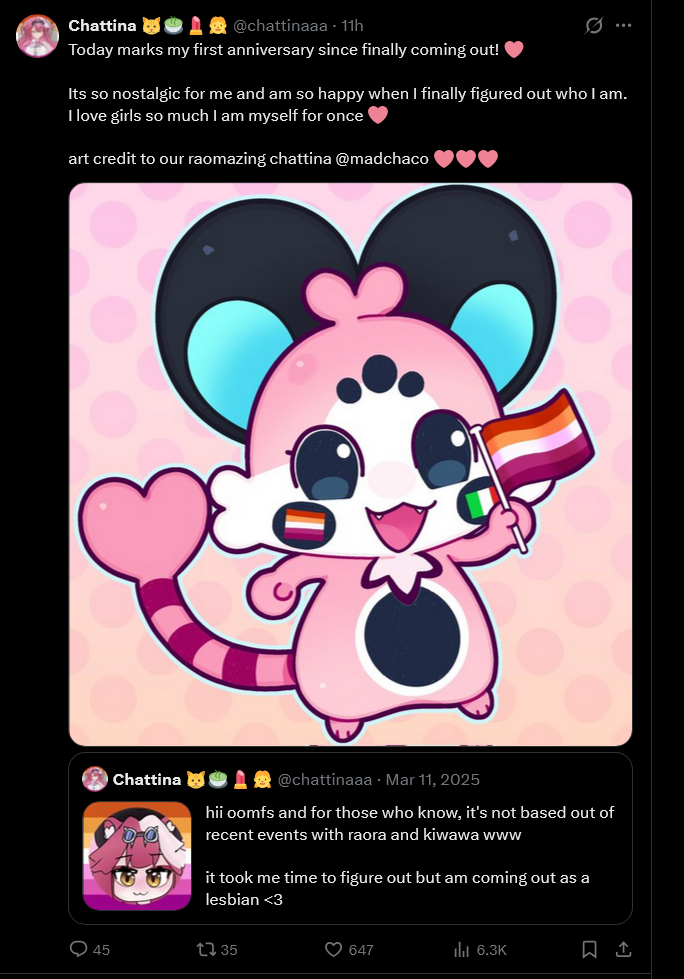This screenshot has height=979, width=684.
Task: Open the 11h timestamp link
Action: click(352, 26)
